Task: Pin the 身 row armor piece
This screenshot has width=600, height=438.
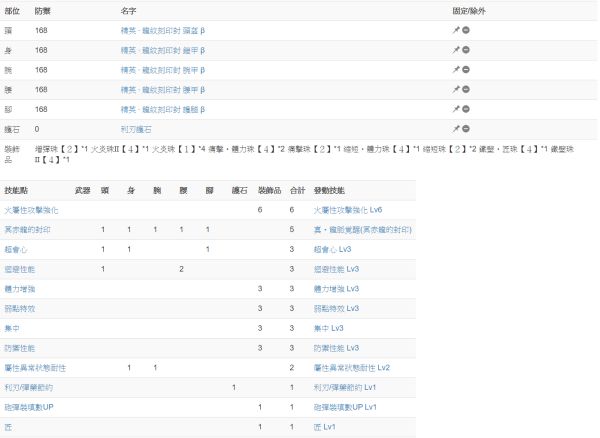Action: pyautogui.click(x=456, y=51)
